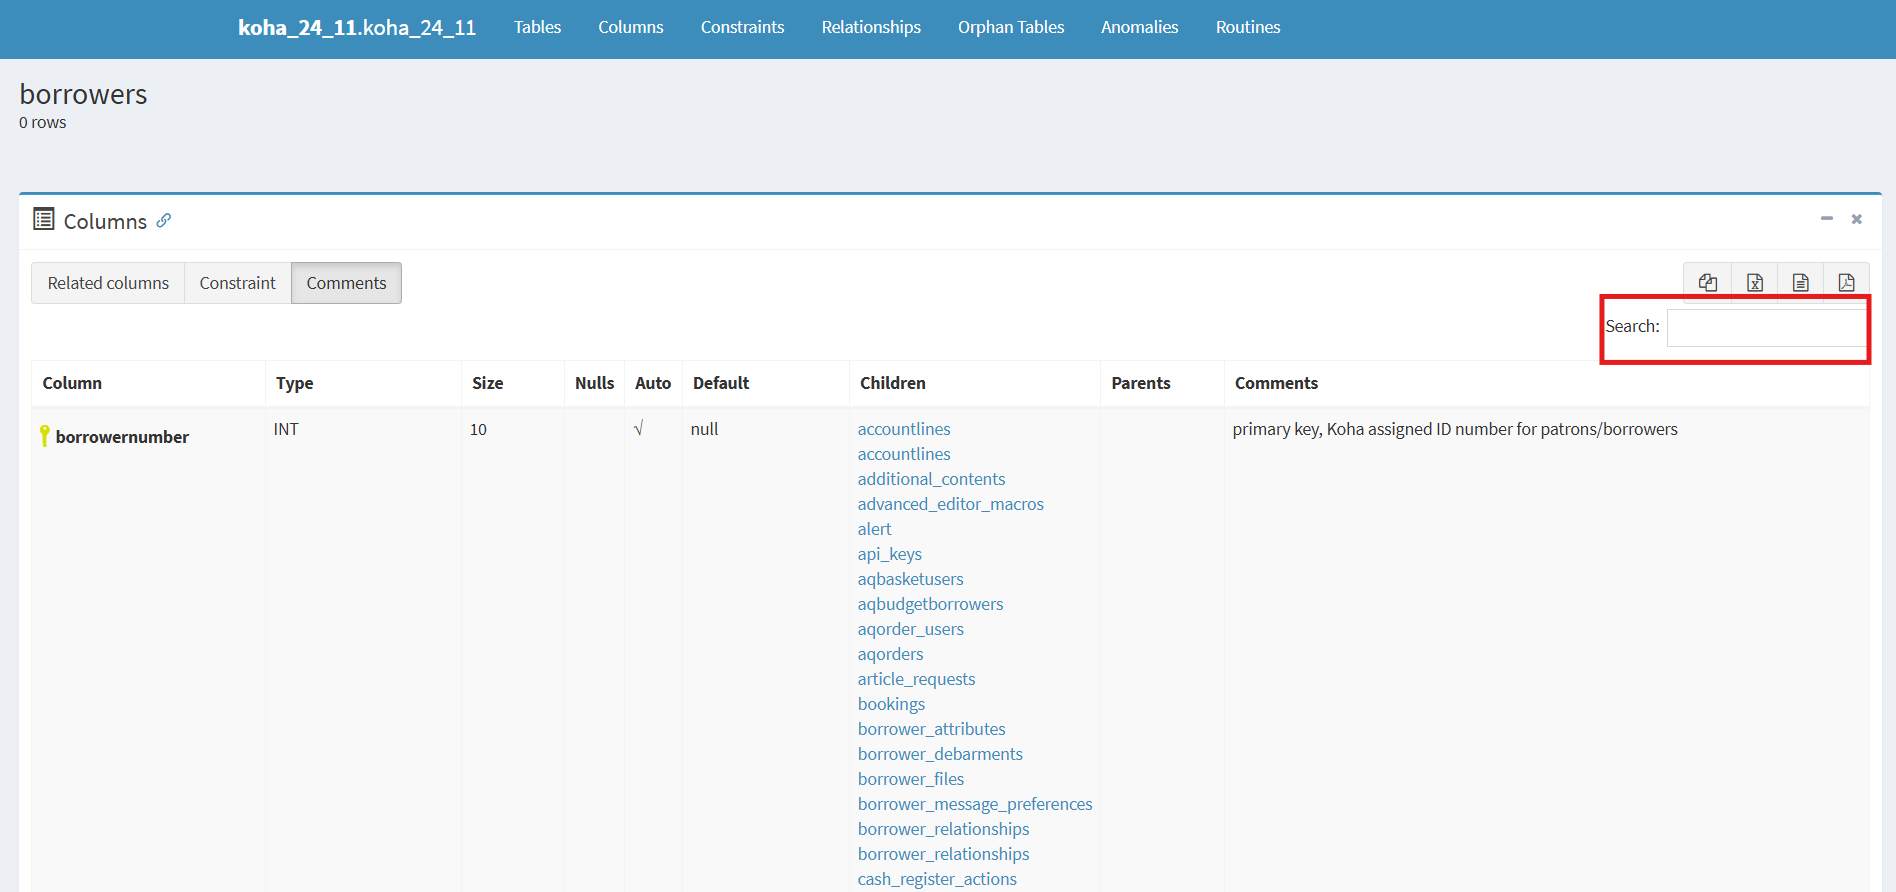
Task: Export the columns table as PDF
Action: pyautogui.click(x=1847, y=282)
